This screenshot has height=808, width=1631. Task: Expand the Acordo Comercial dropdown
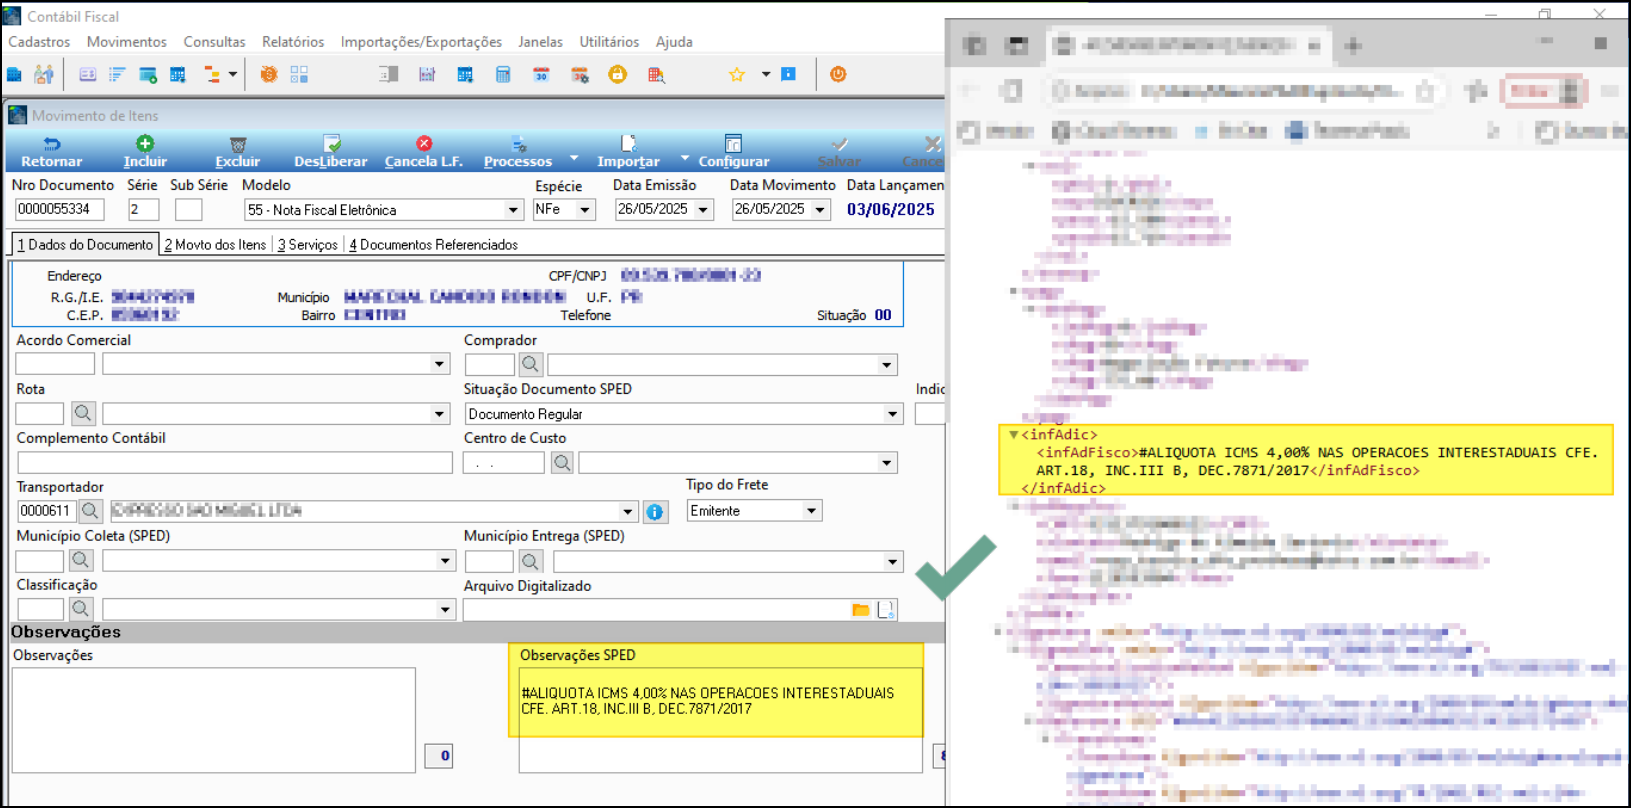(x=439, y=364)
